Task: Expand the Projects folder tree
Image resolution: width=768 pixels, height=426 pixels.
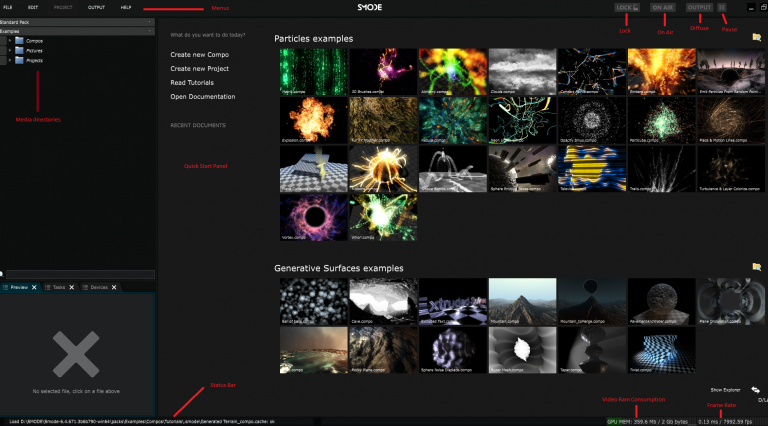Action: pos(9,60)
